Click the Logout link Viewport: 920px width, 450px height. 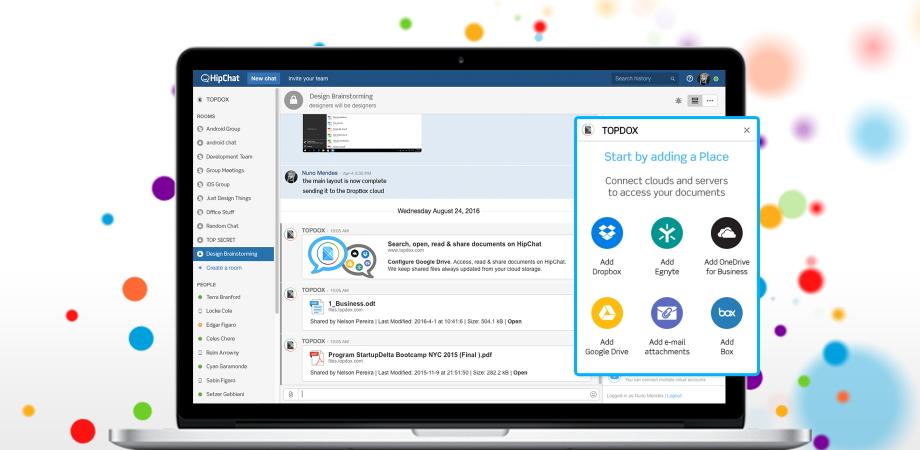[x=674, y=396]
